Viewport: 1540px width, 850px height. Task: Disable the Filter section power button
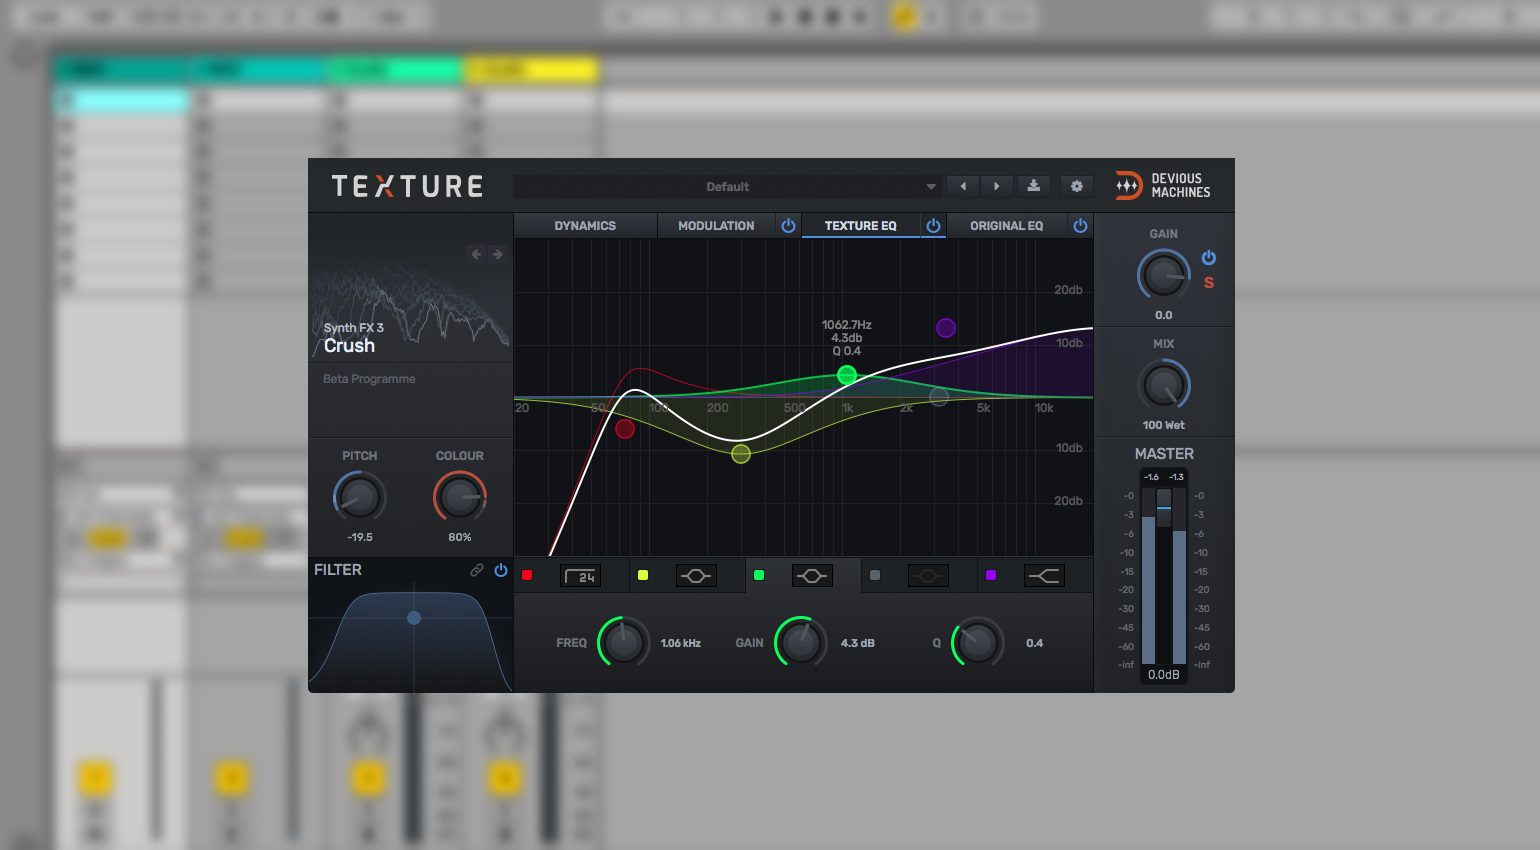tap(501, 570)
